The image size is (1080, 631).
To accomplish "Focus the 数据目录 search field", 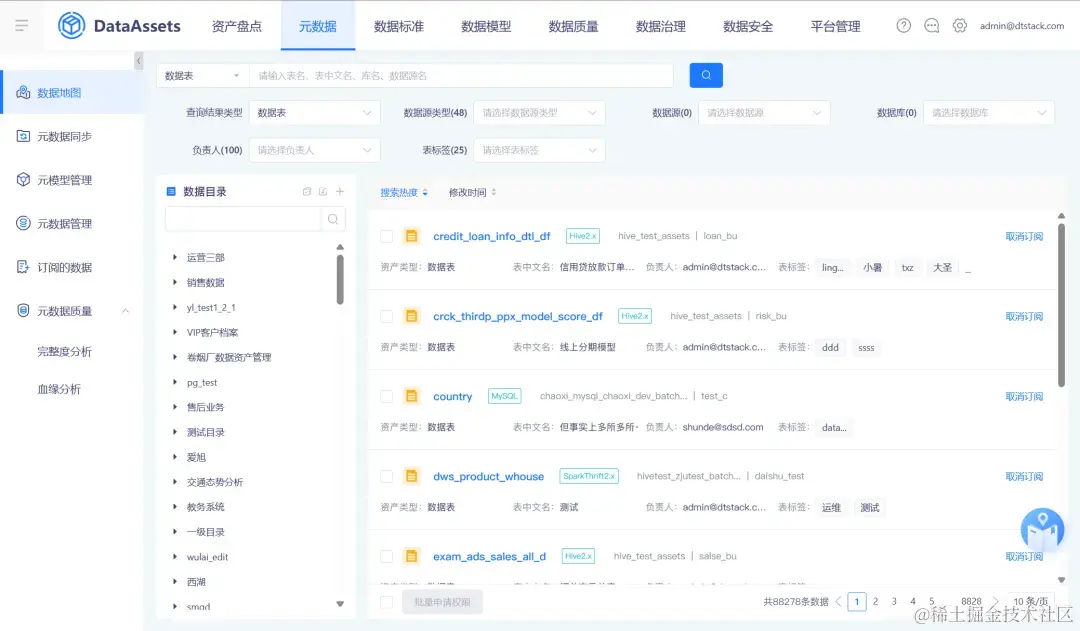I will [243, 219].
